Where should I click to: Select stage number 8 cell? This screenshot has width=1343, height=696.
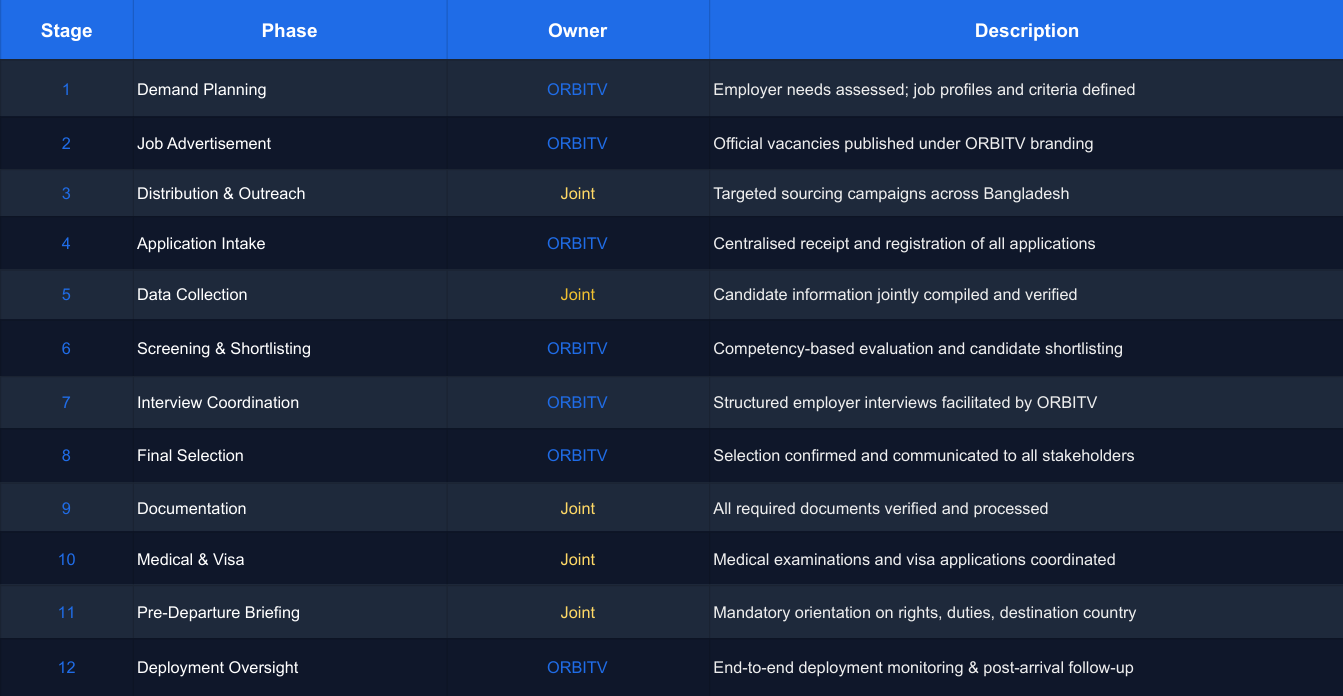pos(66,455)
